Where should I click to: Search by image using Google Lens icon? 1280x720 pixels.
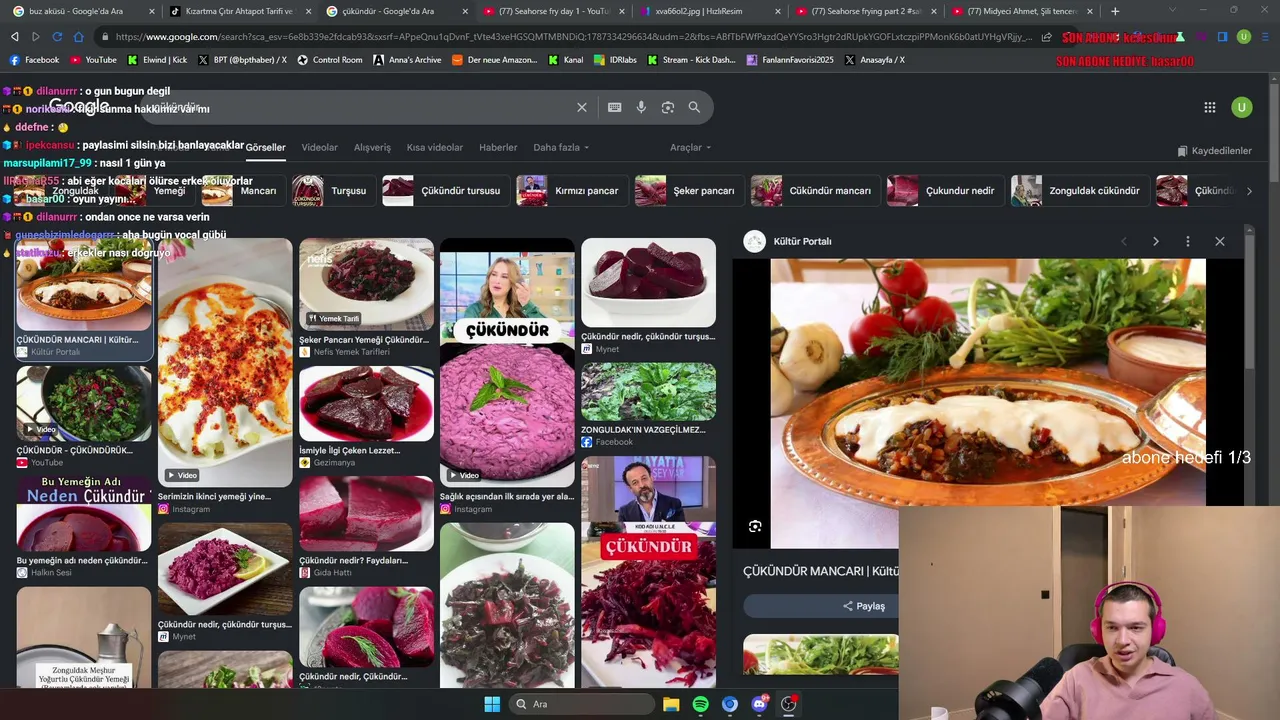point(668,107)
